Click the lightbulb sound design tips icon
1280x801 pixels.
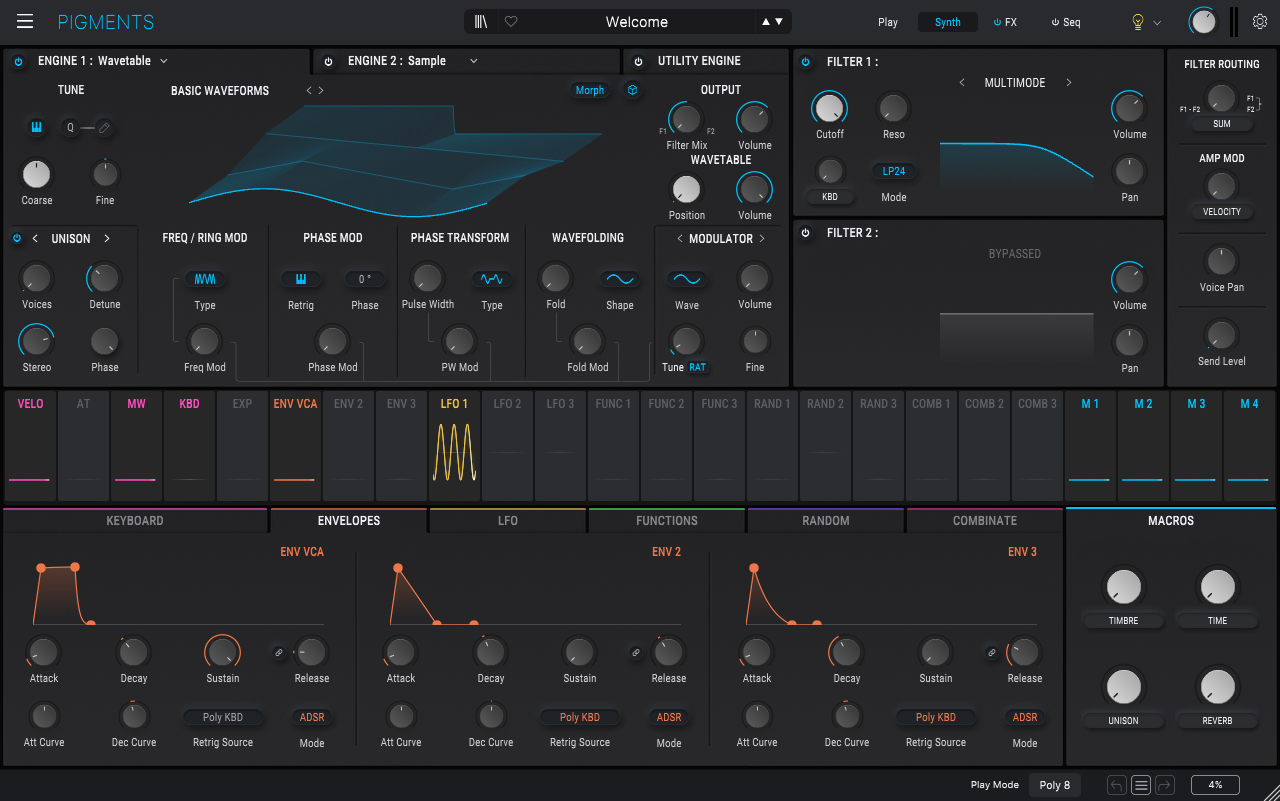pyautogui.click(x=1137, y=22)
